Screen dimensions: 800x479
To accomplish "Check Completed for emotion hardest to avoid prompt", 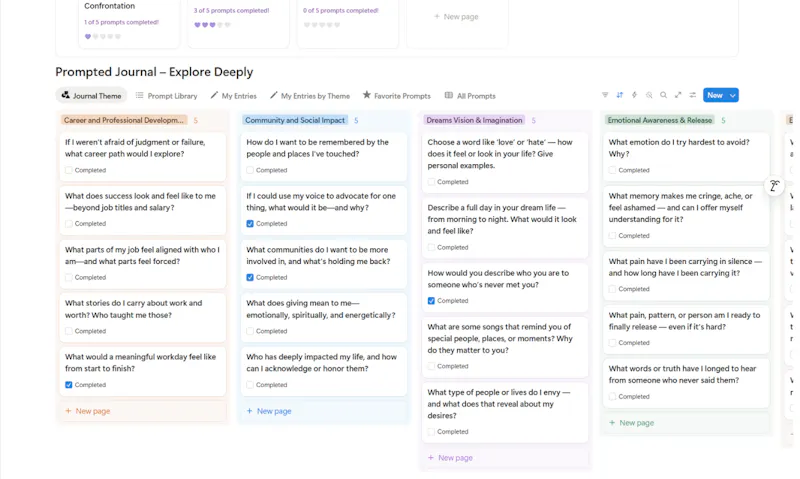I will click(612, 170).
